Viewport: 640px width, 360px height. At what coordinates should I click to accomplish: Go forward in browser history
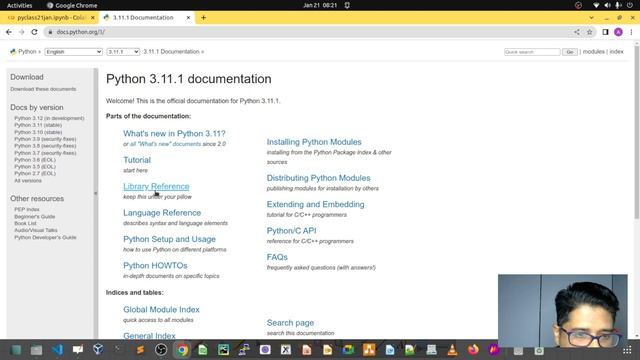tap(22, 32)
